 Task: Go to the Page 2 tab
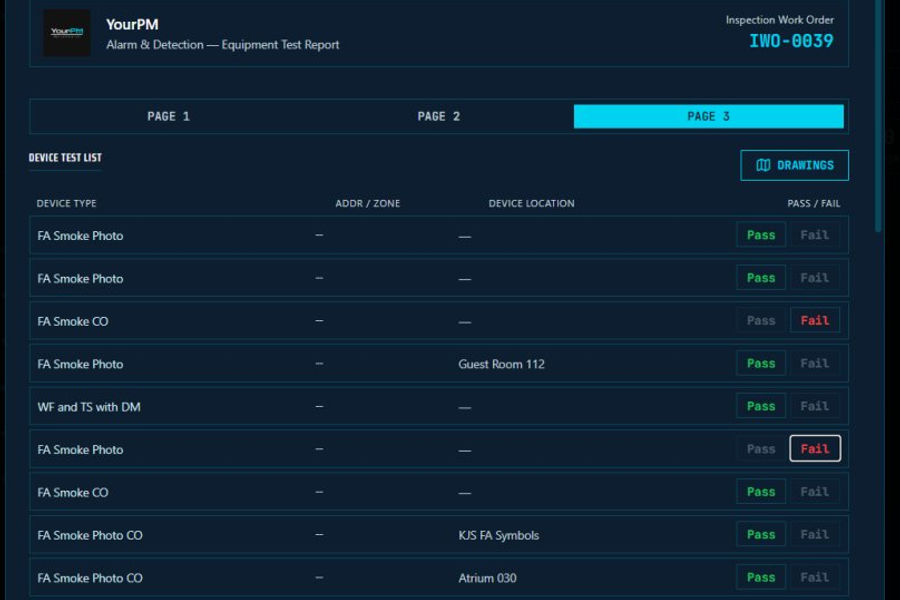click(439, 117)
